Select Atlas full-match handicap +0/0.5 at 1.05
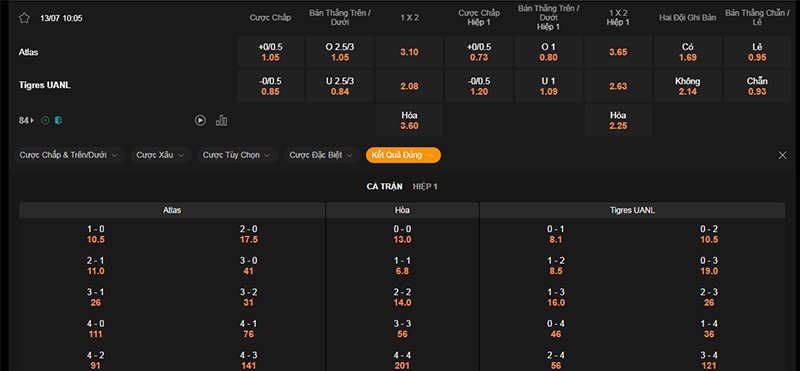Viewport: 800px width, 371px height. pos(270,52)
